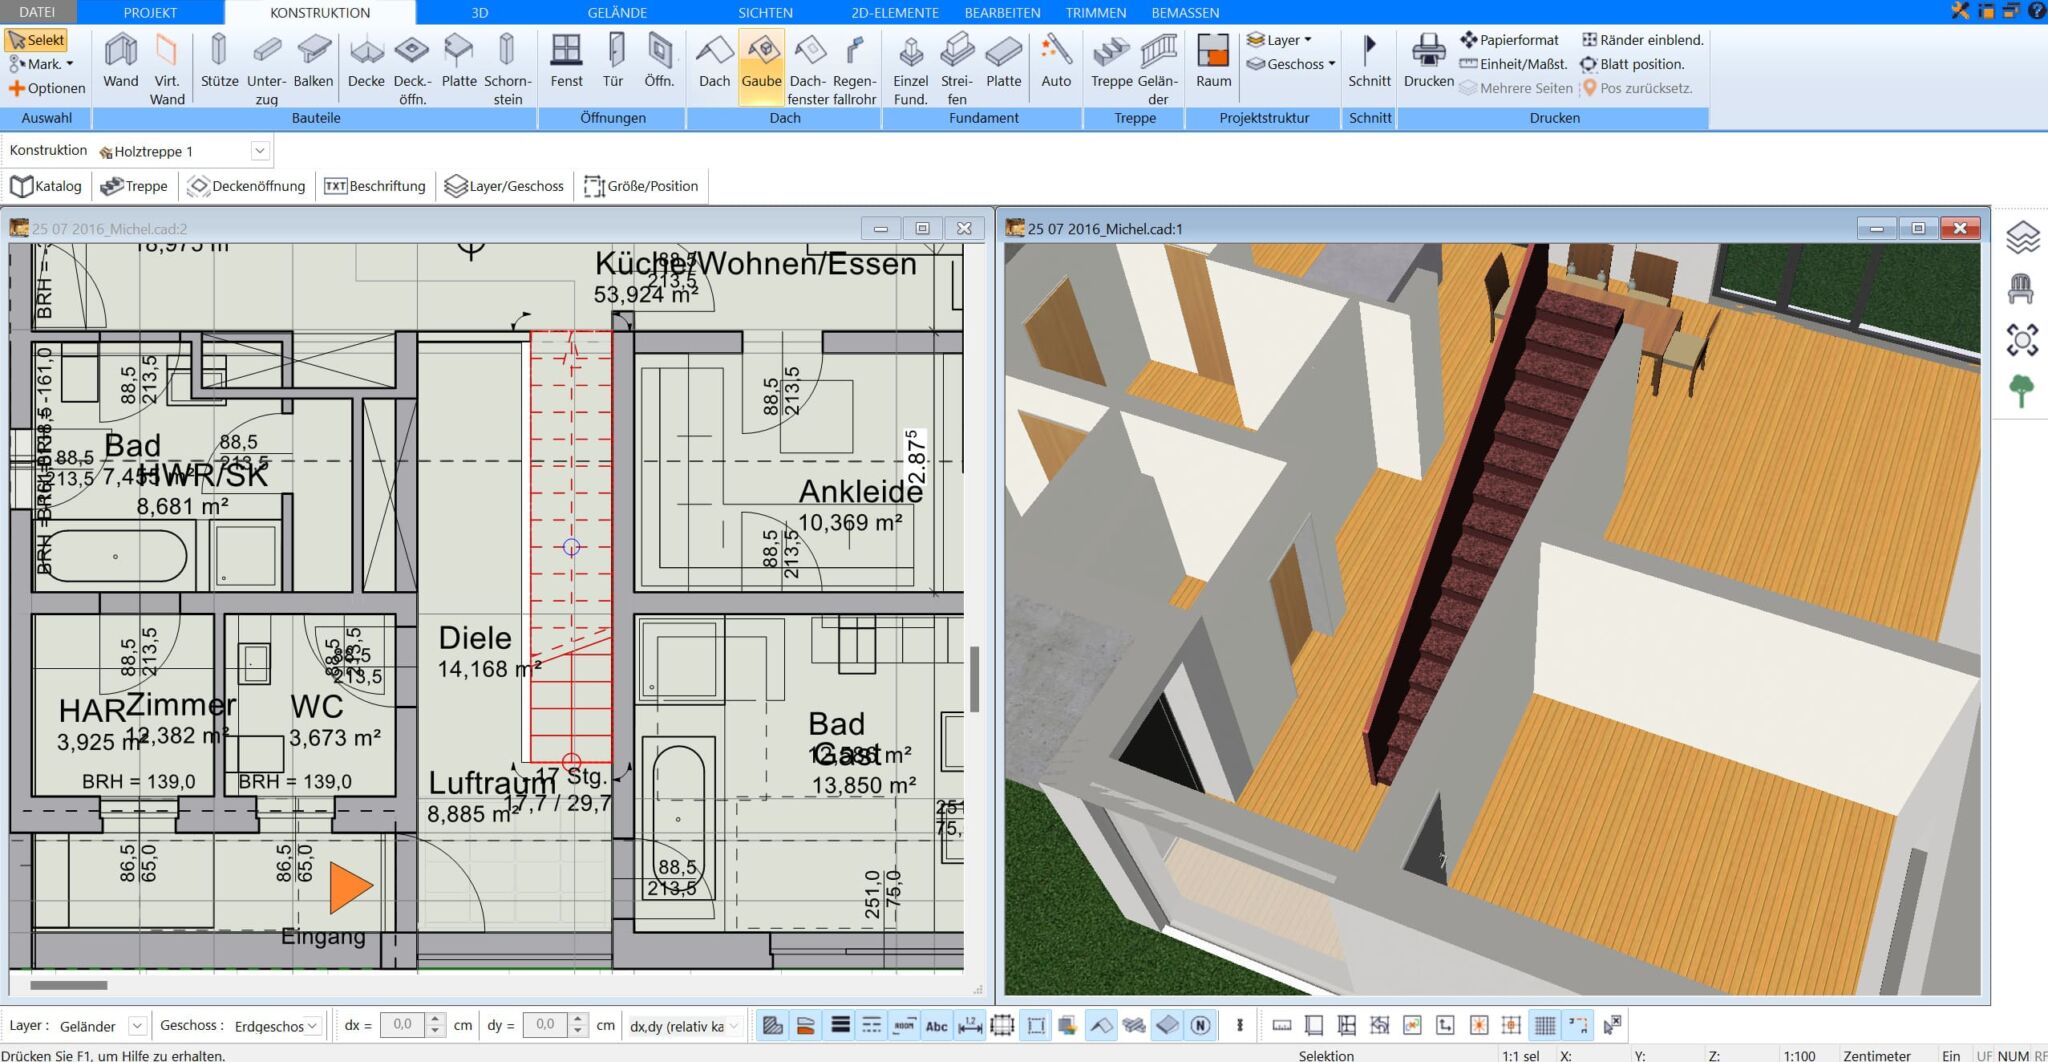Click the Größe/Position button
Image resolution: width=2048 pixels, height=1062 pixels.
pos(641,186)
